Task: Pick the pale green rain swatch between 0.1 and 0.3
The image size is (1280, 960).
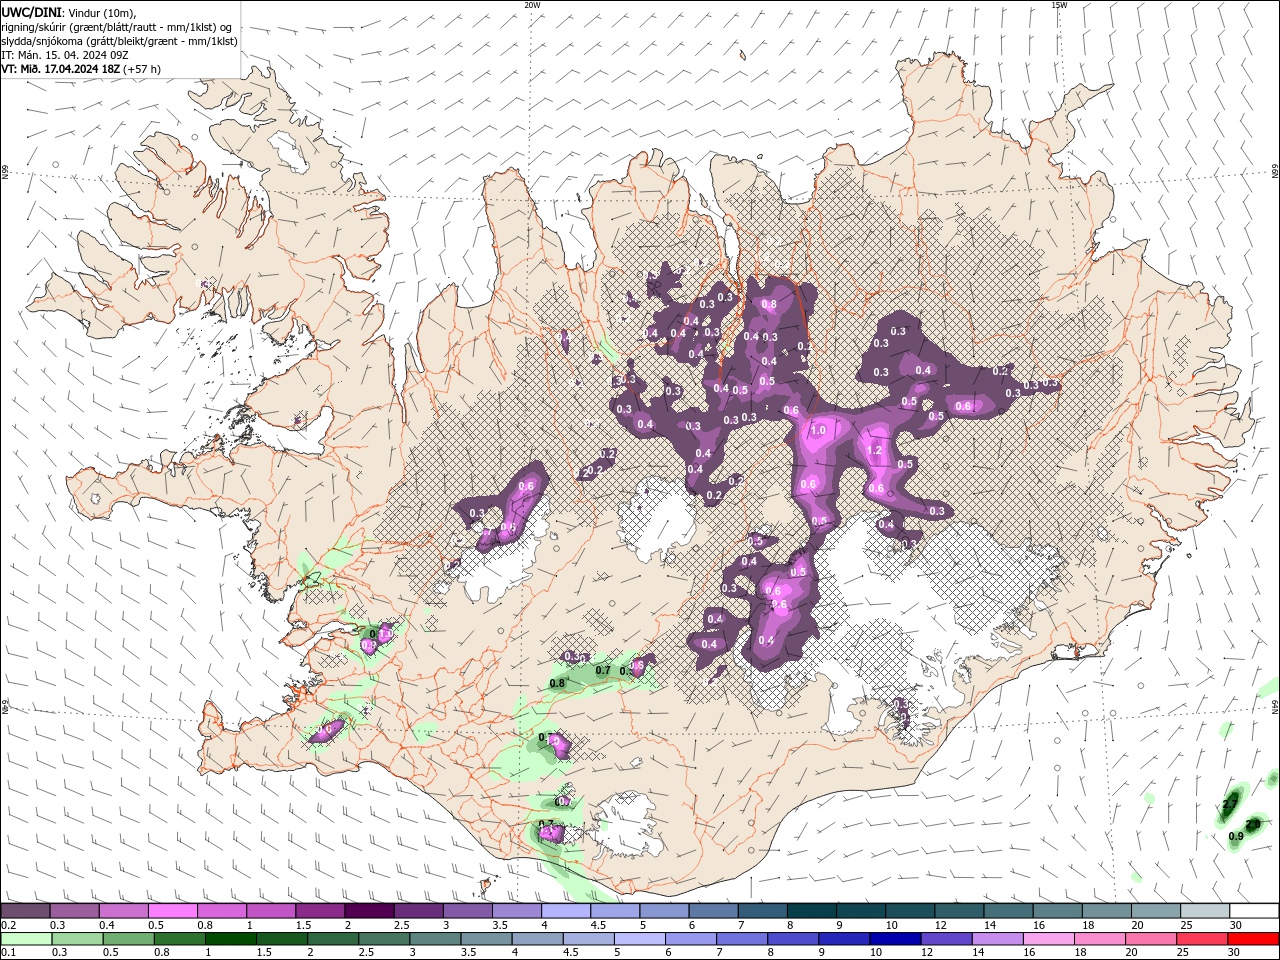Action: (x=25, y=939)
